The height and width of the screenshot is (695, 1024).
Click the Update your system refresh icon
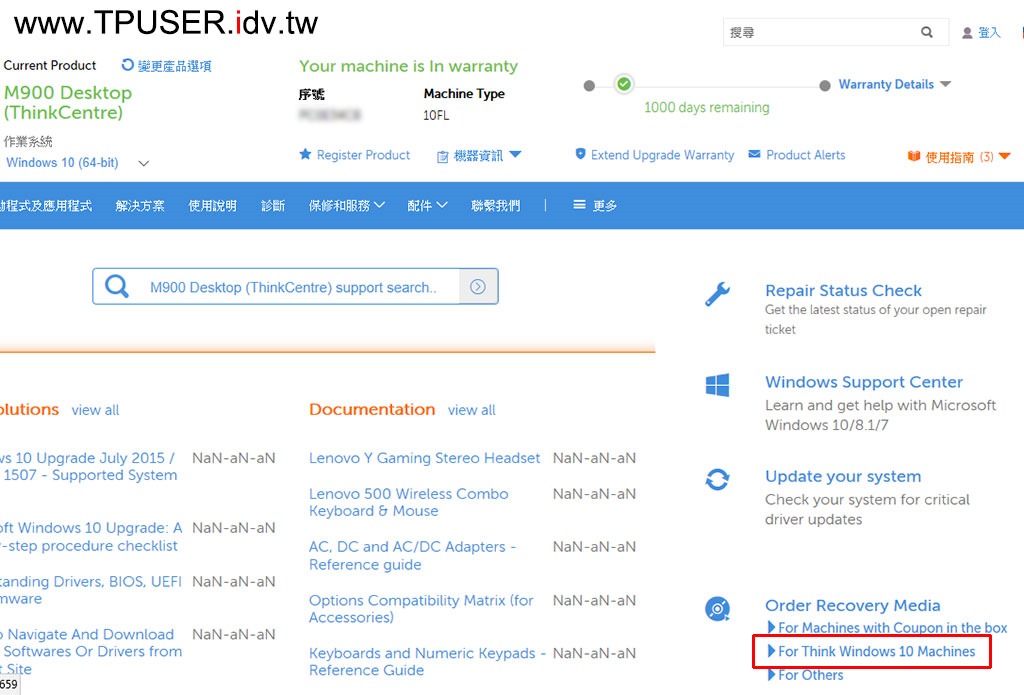click(x=717, y=480)
